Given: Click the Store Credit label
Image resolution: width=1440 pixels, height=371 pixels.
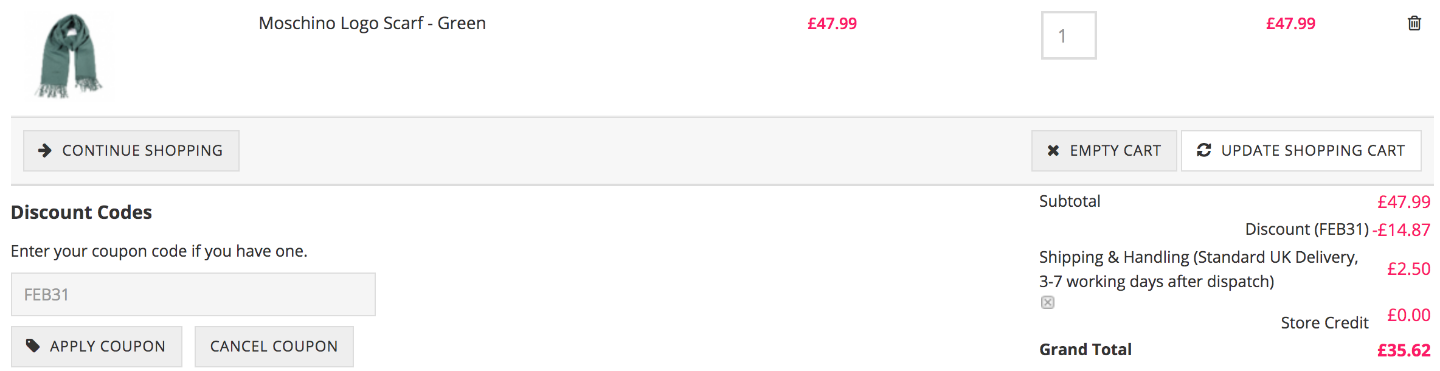Looking at the screenshot, I should (1325, 323).
